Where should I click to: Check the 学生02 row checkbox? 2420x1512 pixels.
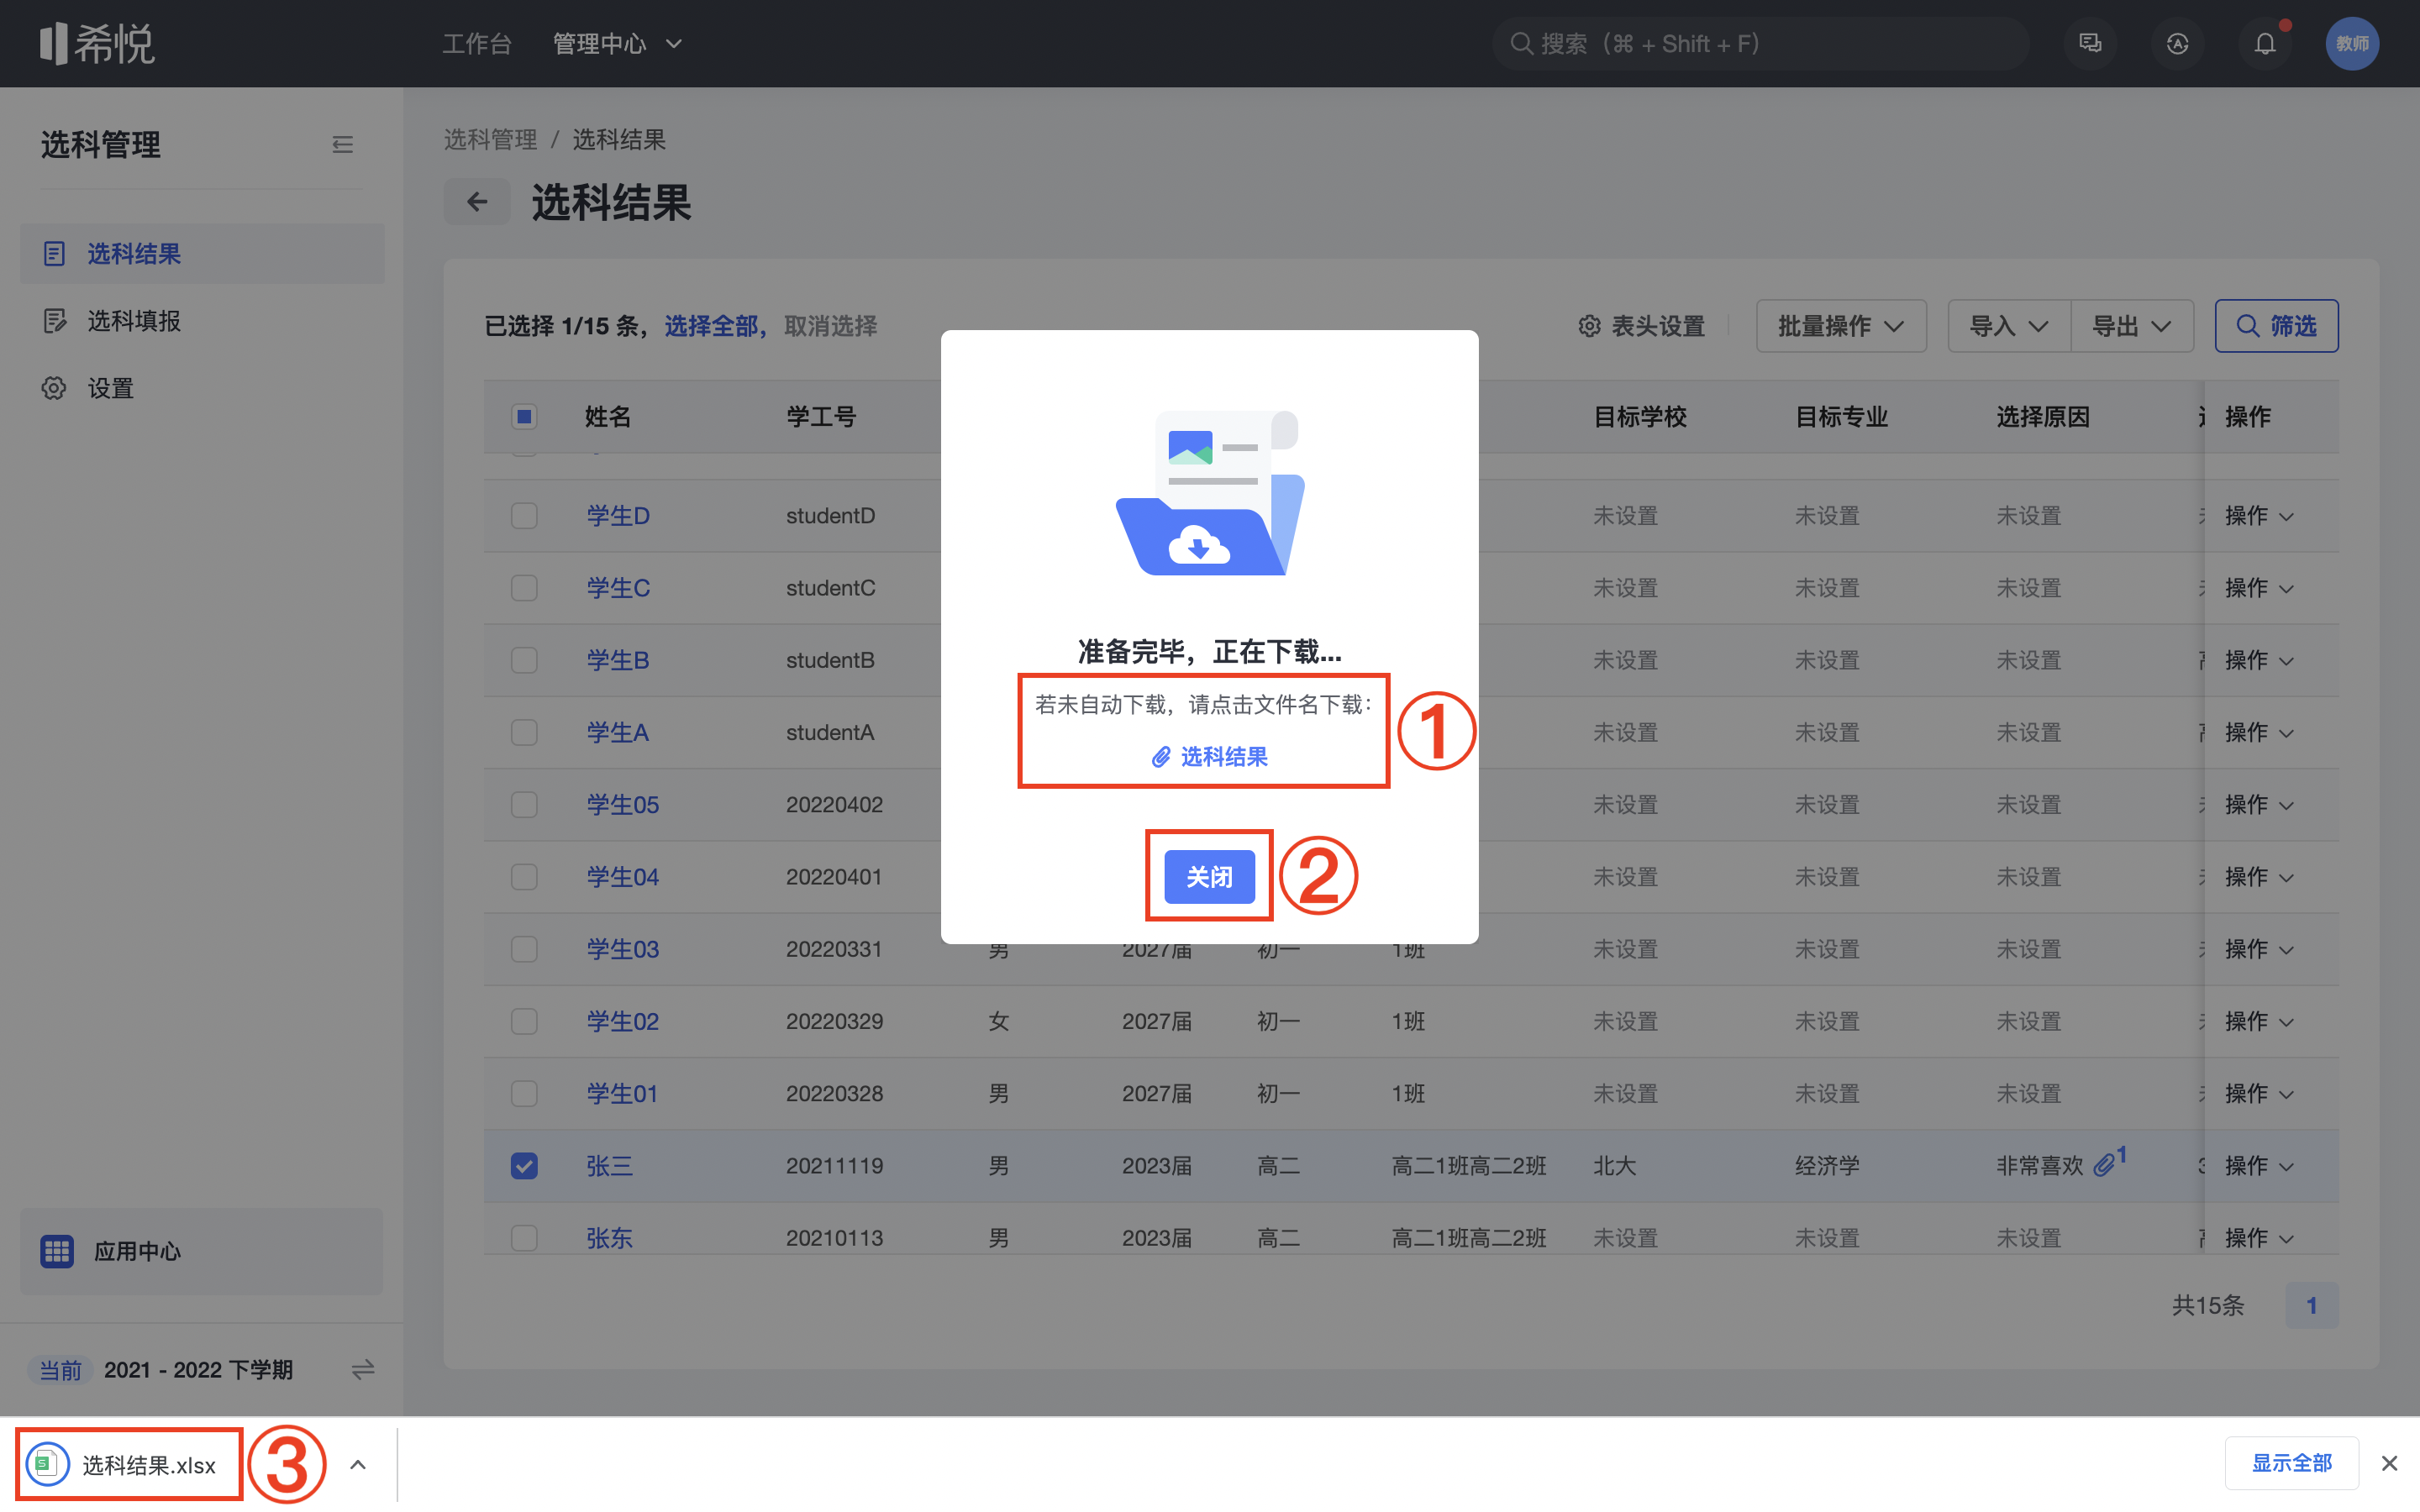point(524,1021)
